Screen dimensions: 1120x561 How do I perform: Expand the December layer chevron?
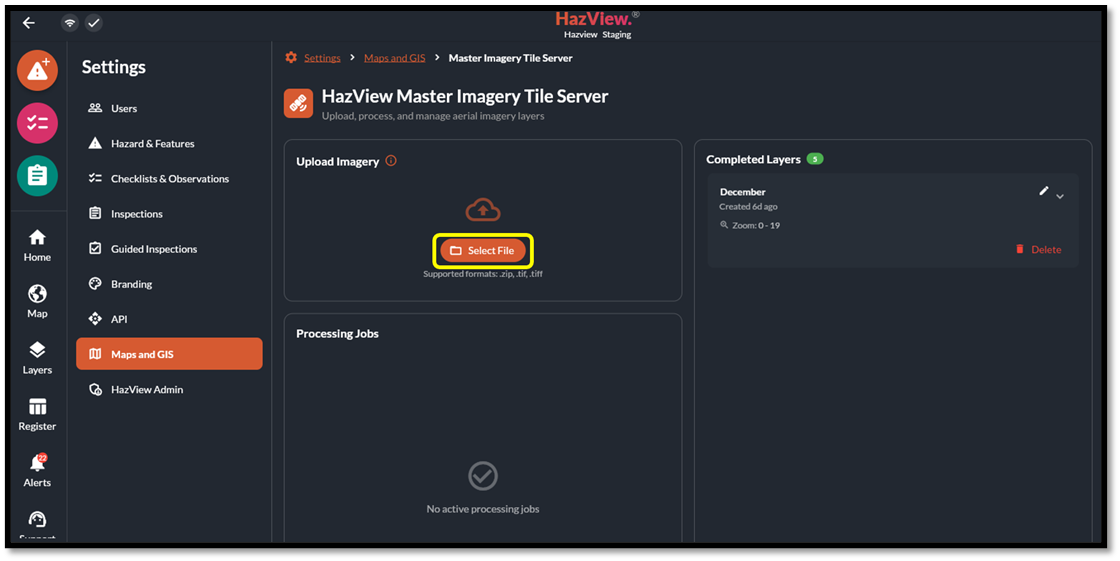pyautogui.click(x=1060, y=197)
